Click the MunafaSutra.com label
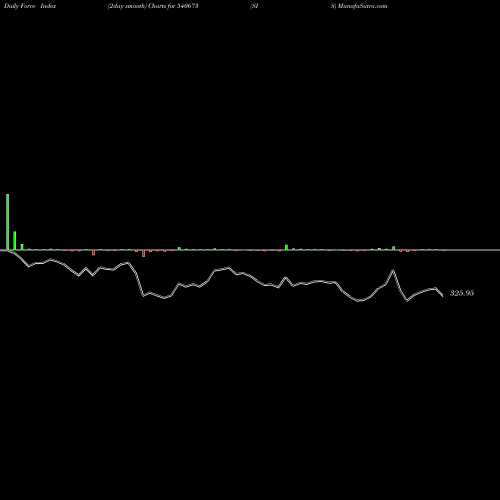The image size is (500, 500). (362, 6)
